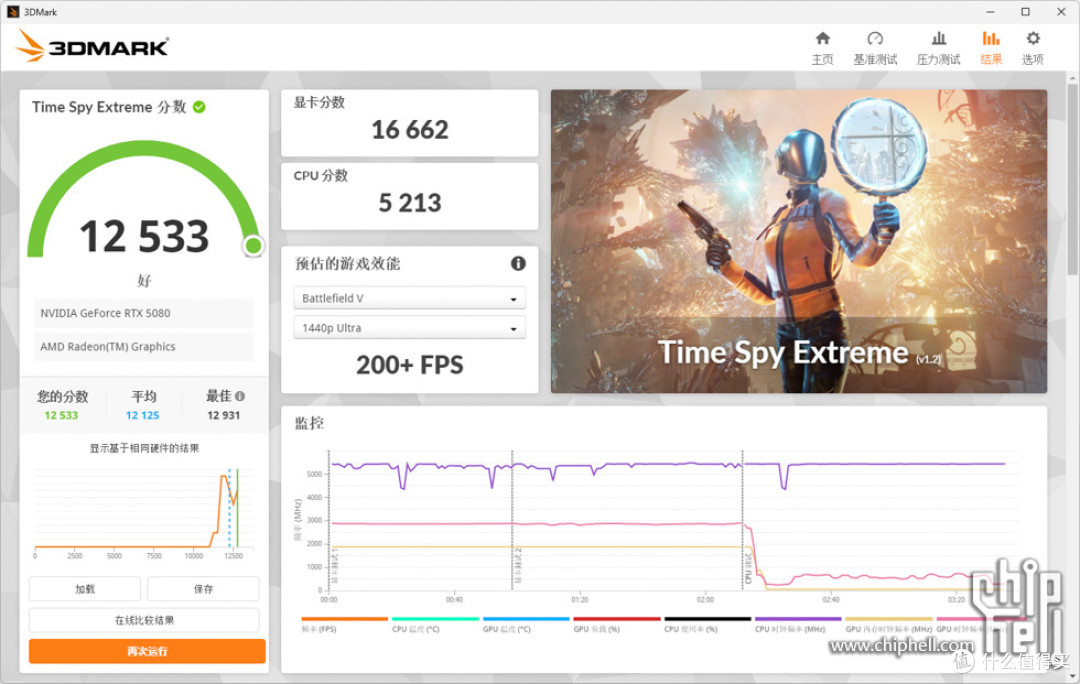This screenshot has height=684, width=1080.
Task: Select the Results (结果) tab
Action: point(991,48)
